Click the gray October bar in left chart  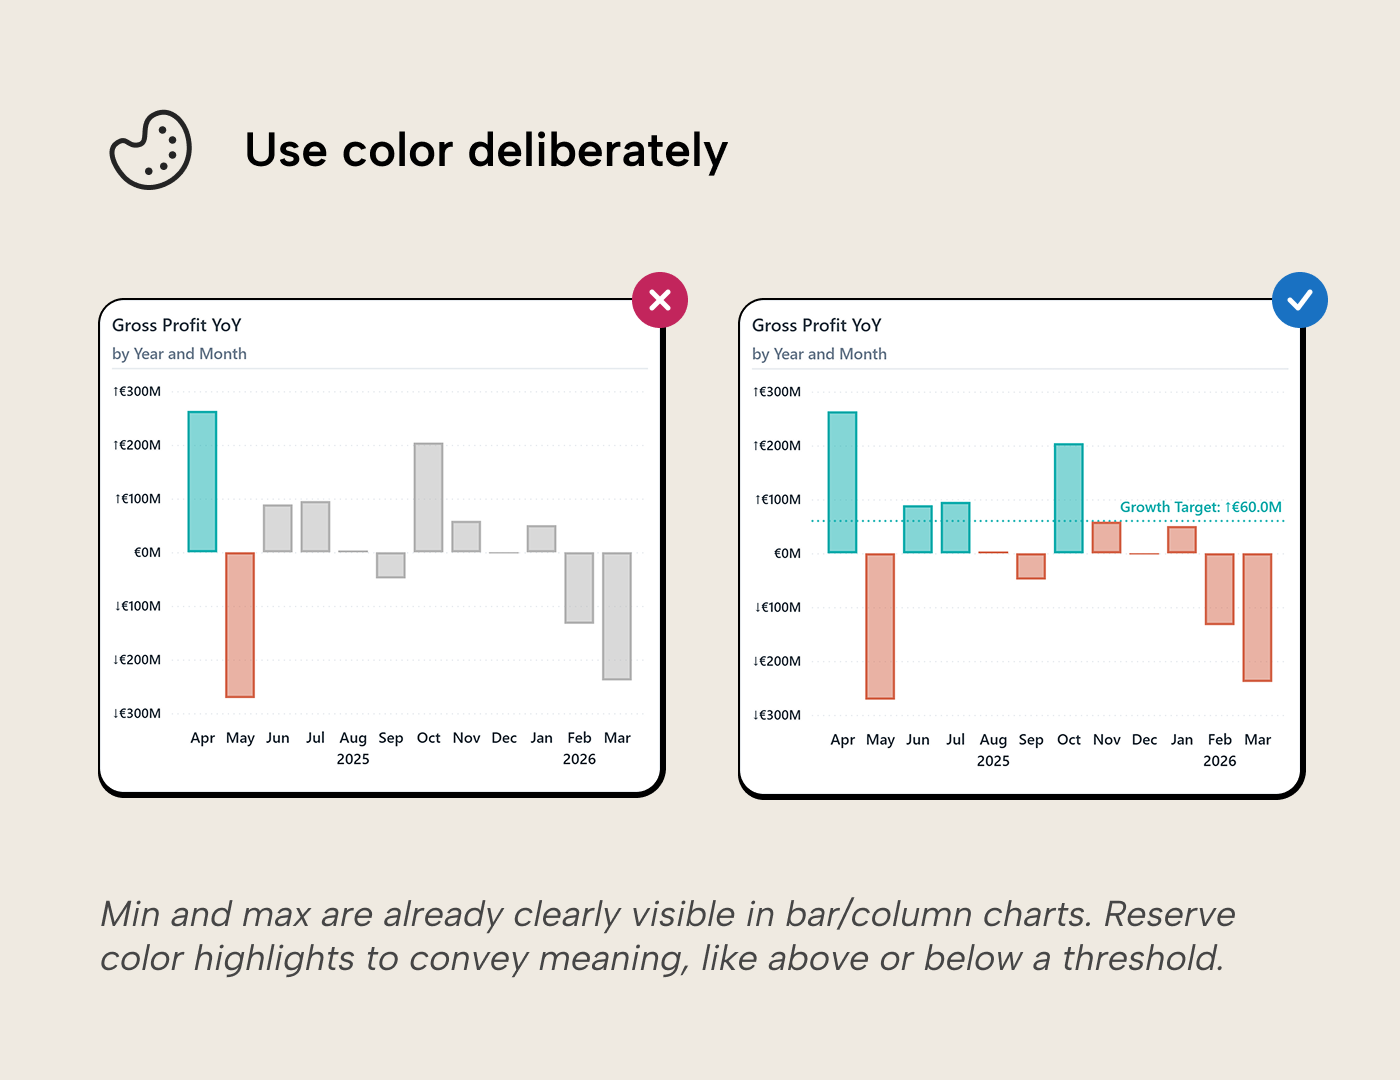428,497
